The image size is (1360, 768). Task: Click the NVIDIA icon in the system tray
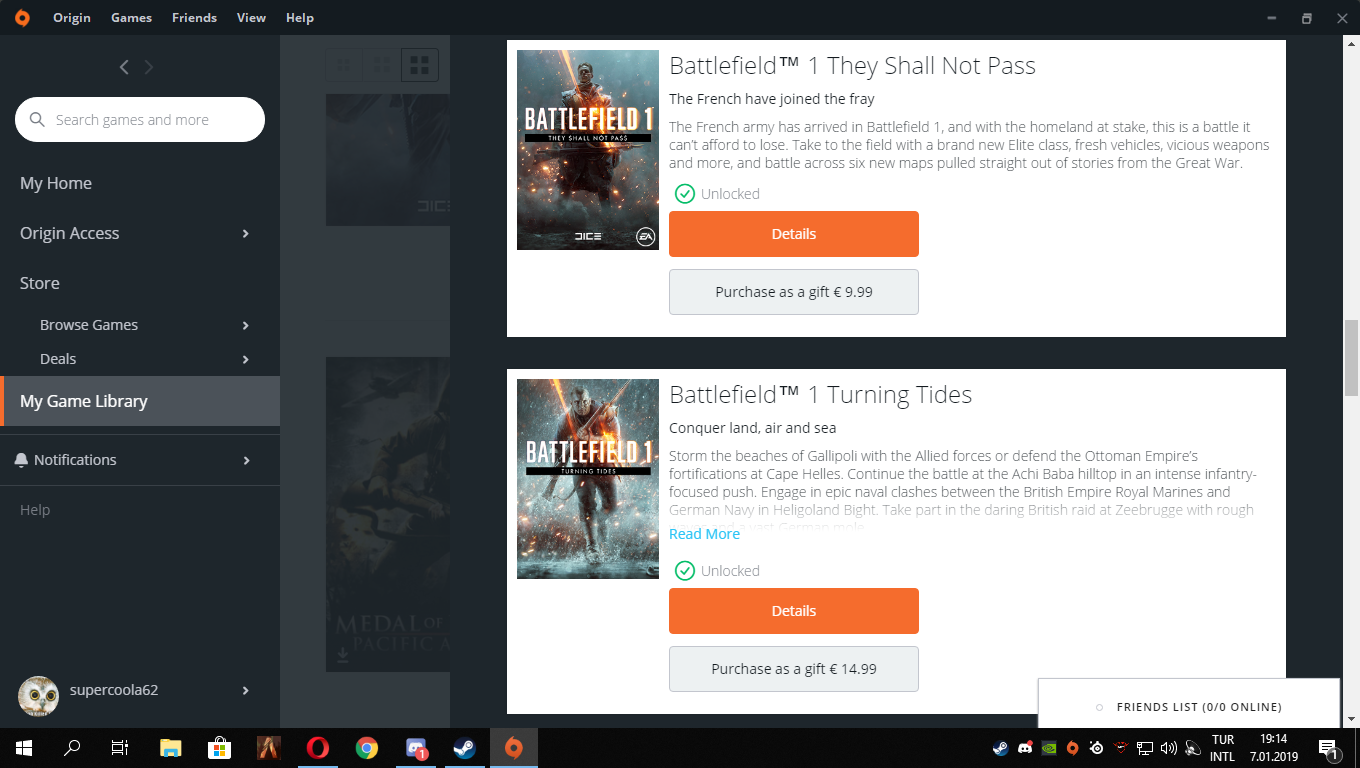[1049, 747]
